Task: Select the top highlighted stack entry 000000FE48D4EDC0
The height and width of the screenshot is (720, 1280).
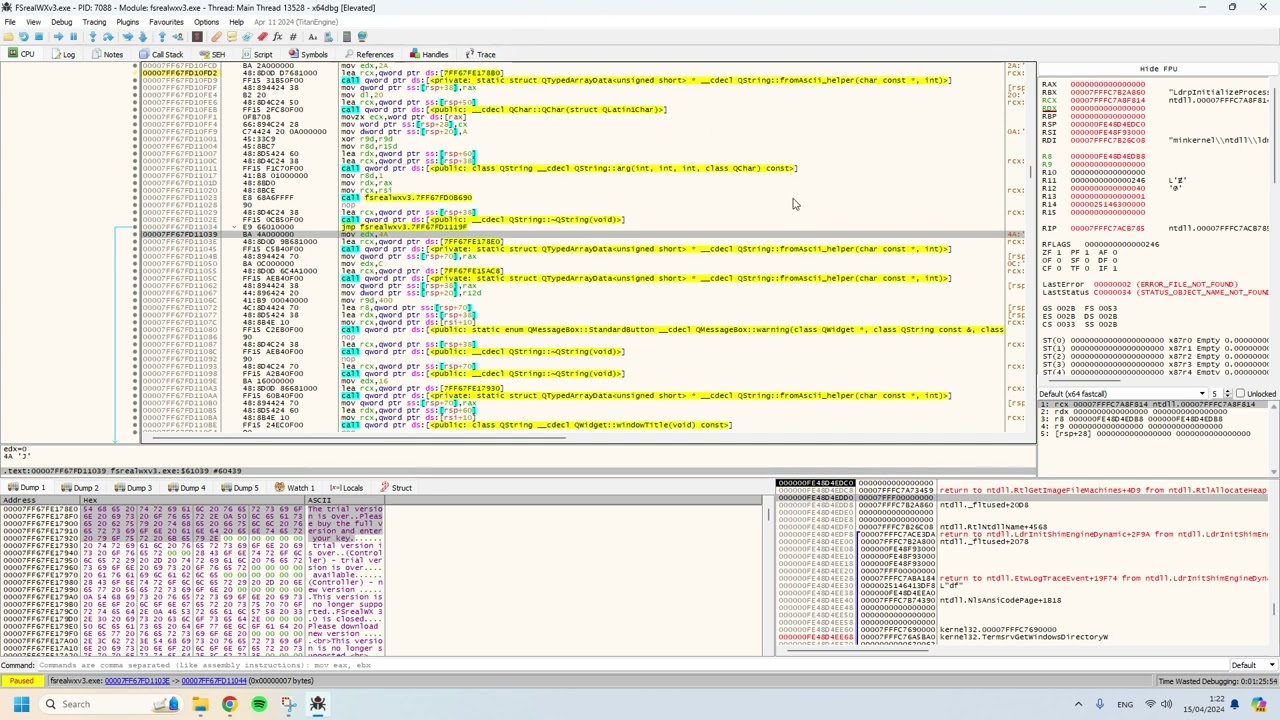Action: 815,483
